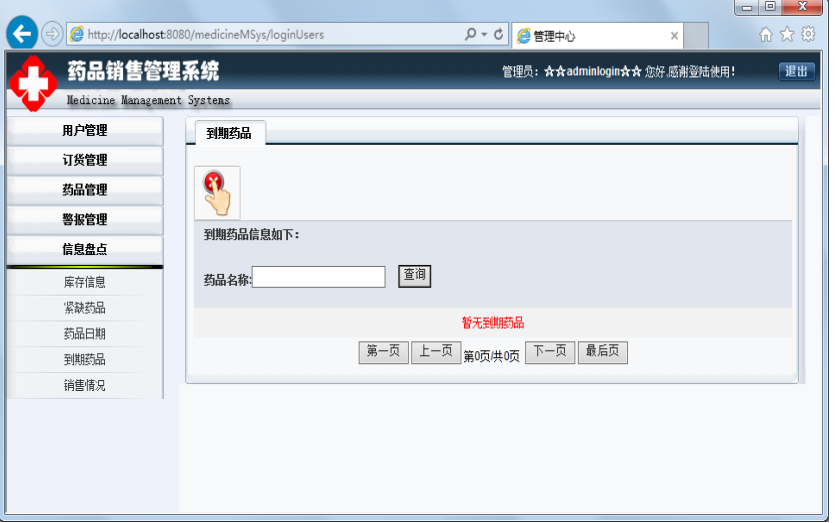Expand the 订货管理 menu
The image size is (835, 523).
click(85, 160)
